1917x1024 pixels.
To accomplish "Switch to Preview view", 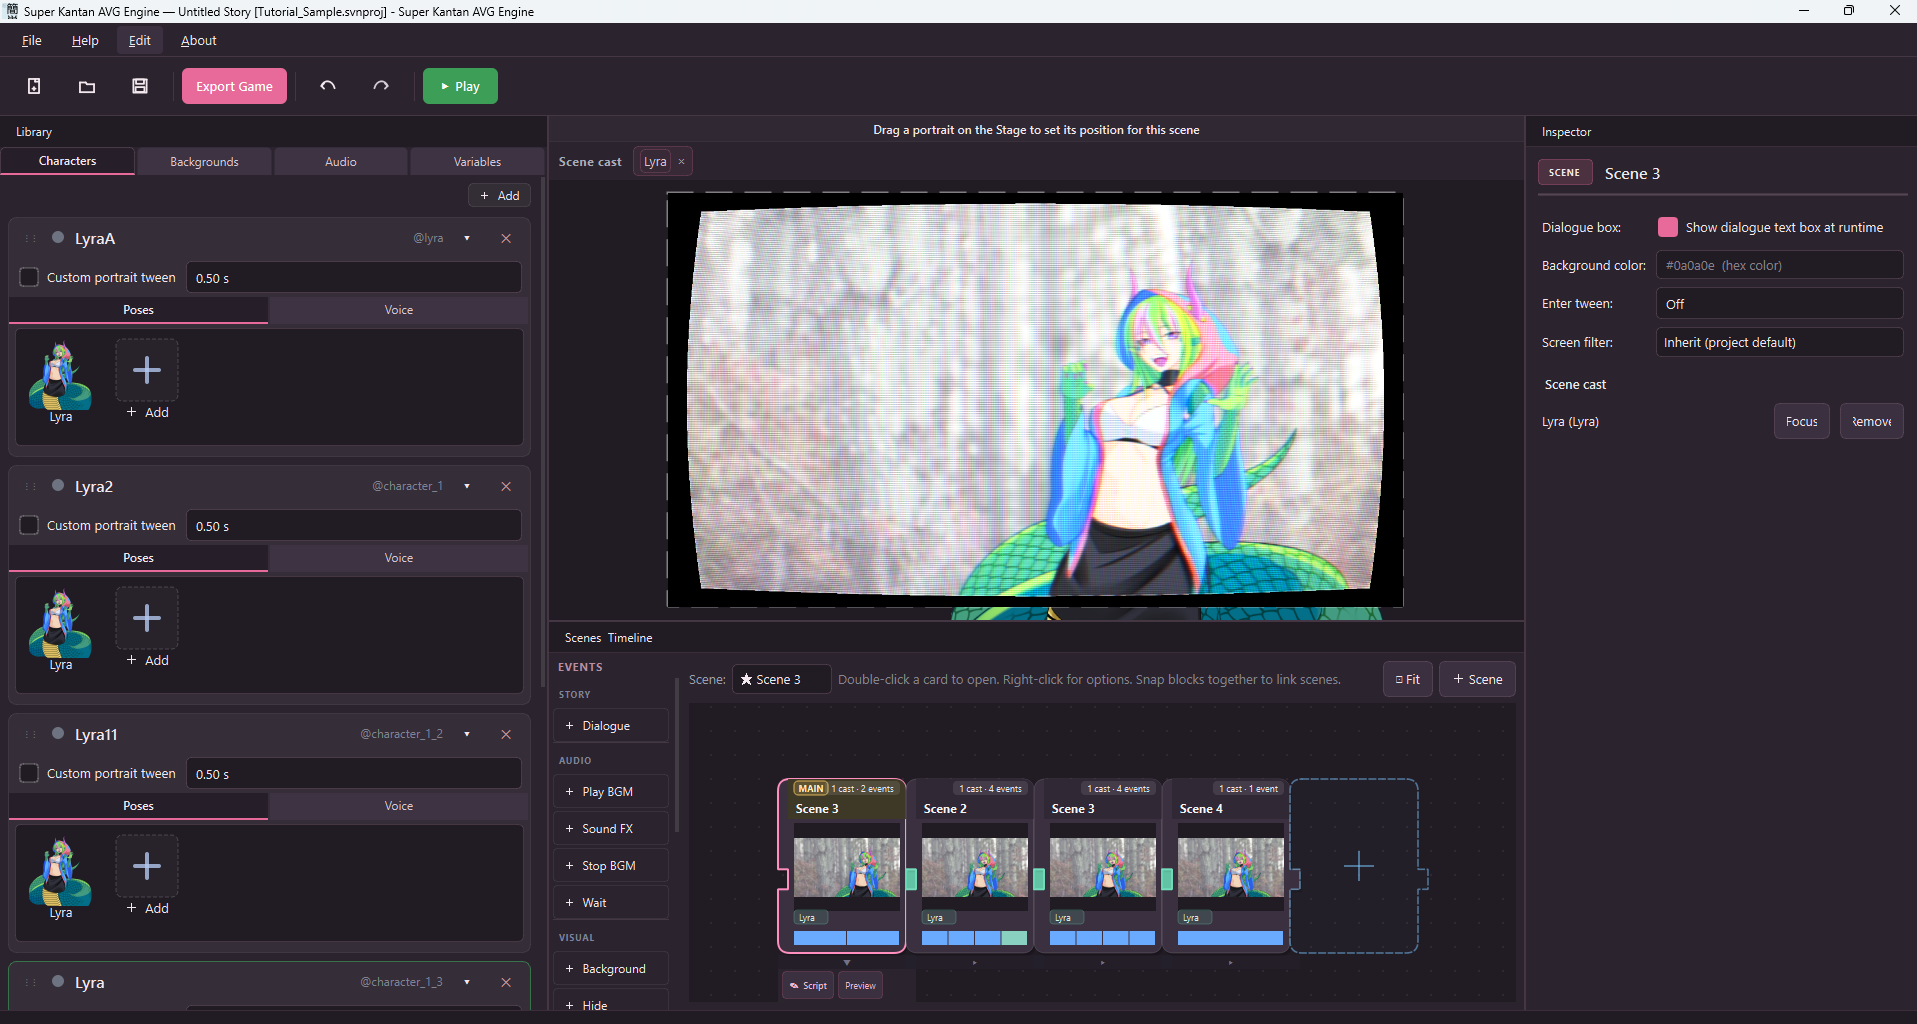I will (861, 985).
